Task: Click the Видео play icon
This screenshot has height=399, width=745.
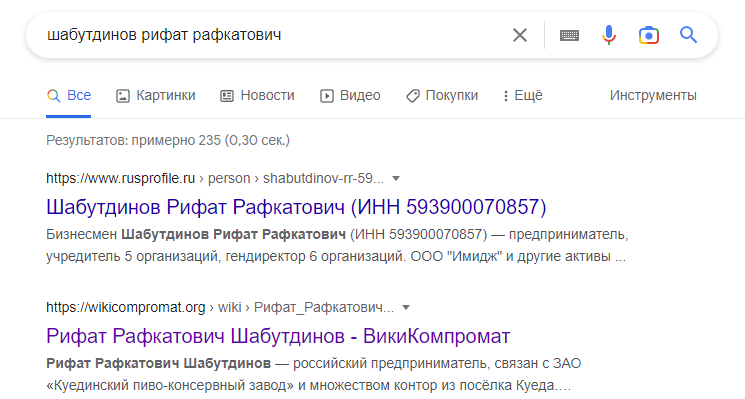Action: point(326,96)
